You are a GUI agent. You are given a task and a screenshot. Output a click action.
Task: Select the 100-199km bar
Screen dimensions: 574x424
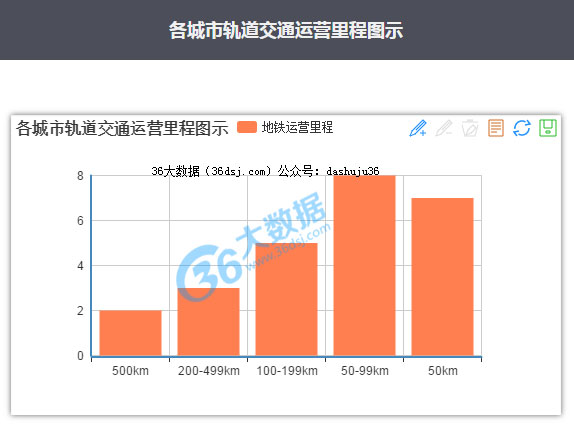click(x=286, y=299)
